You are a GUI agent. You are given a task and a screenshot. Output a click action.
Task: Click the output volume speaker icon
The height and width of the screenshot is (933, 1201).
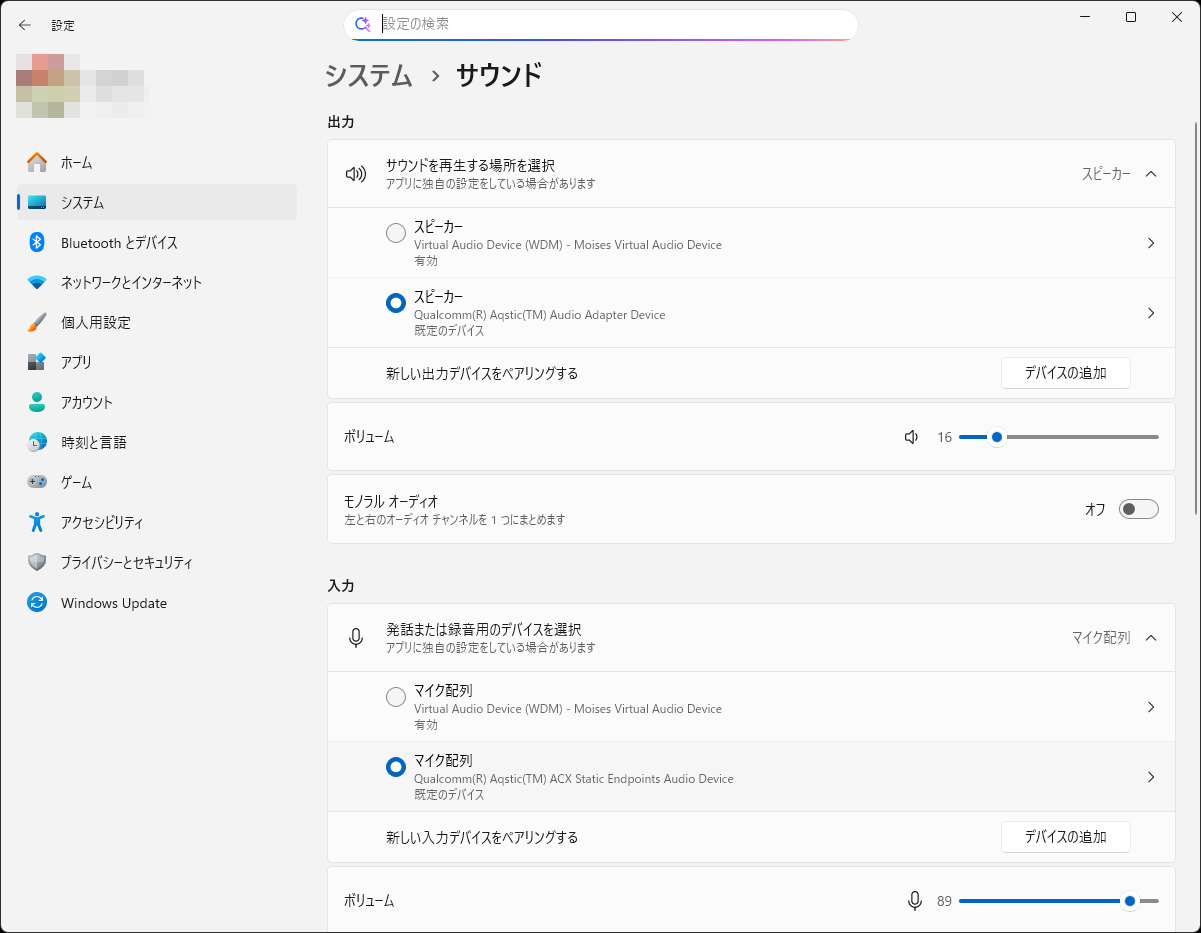(x=910, y=436)
